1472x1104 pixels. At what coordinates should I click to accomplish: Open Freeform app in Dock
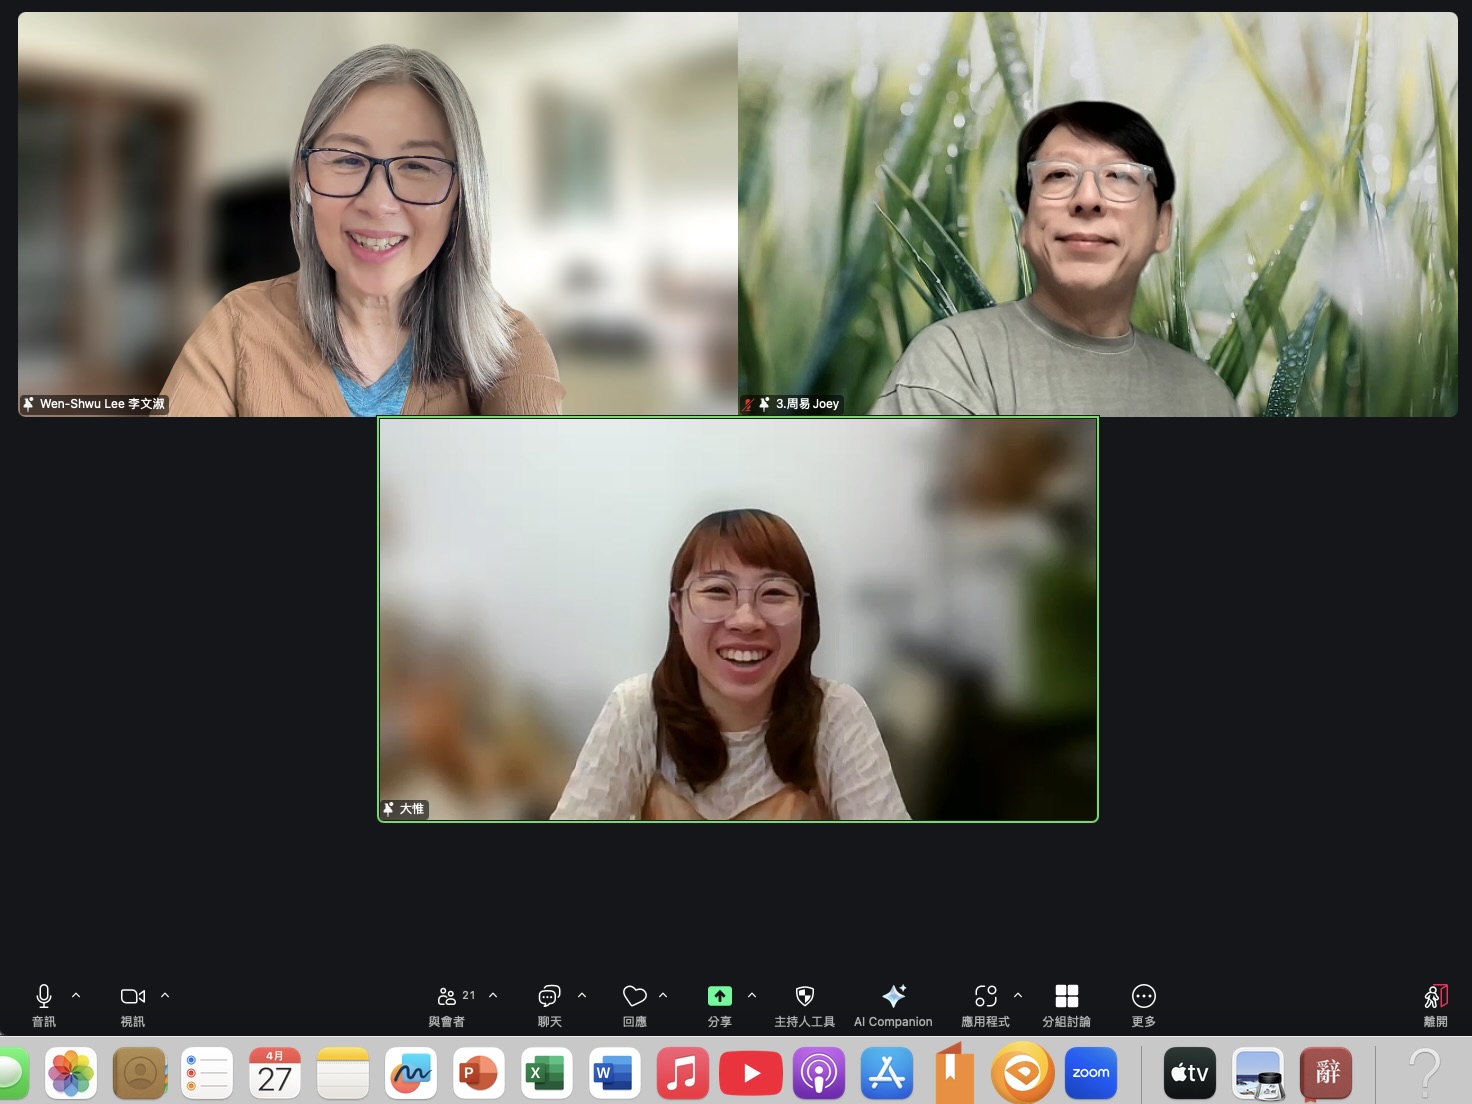411,1074
